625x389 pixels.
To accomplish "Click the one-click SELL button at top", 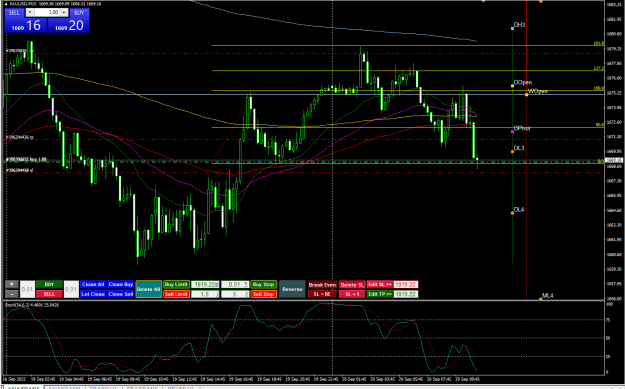I will (14, 13).
